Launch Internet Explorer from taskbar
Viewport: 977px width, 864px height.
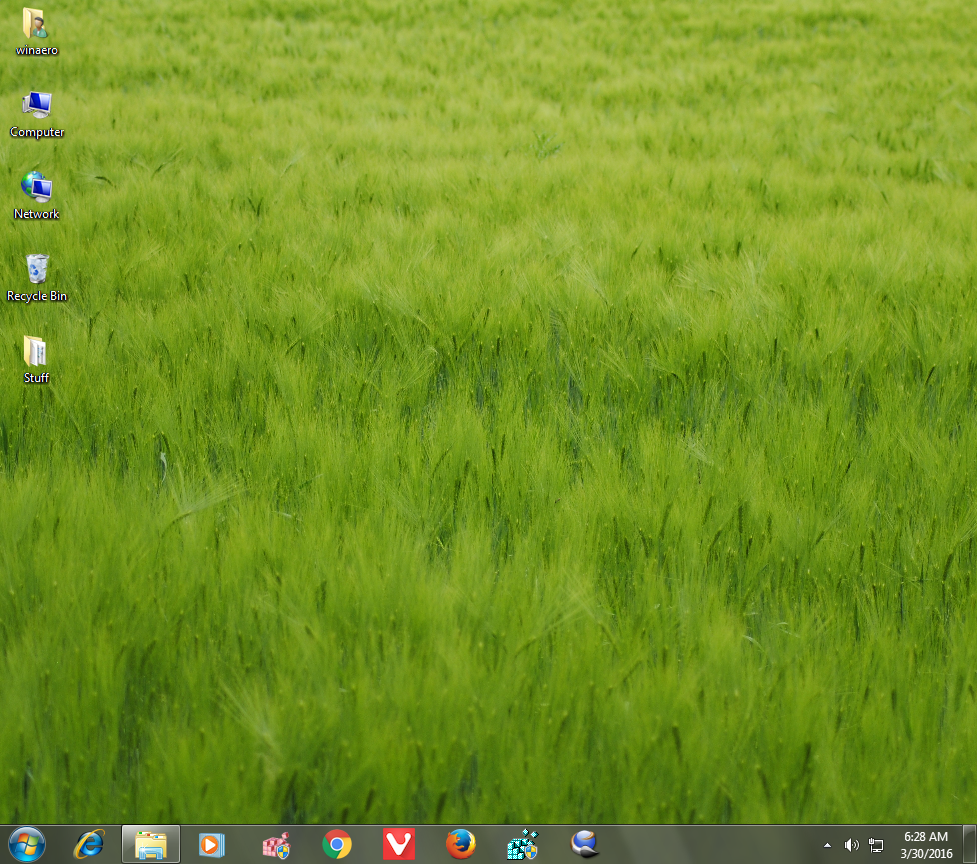(x=89, y=845)
